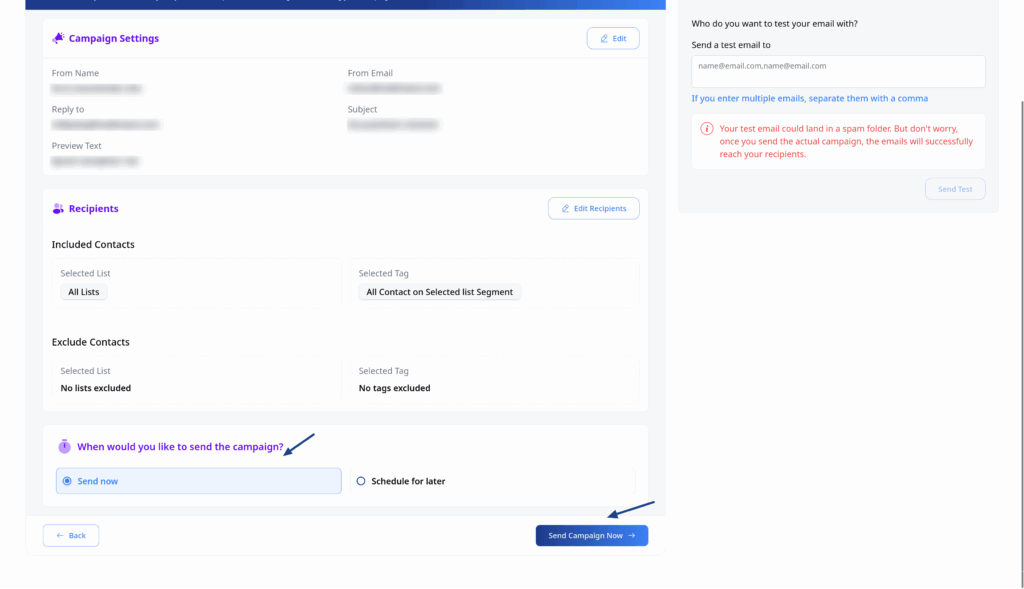Click the comma-separate multiple emails hint link
Image resolution: width=1024 pixels, height=589 pixels.
[809, 98]
